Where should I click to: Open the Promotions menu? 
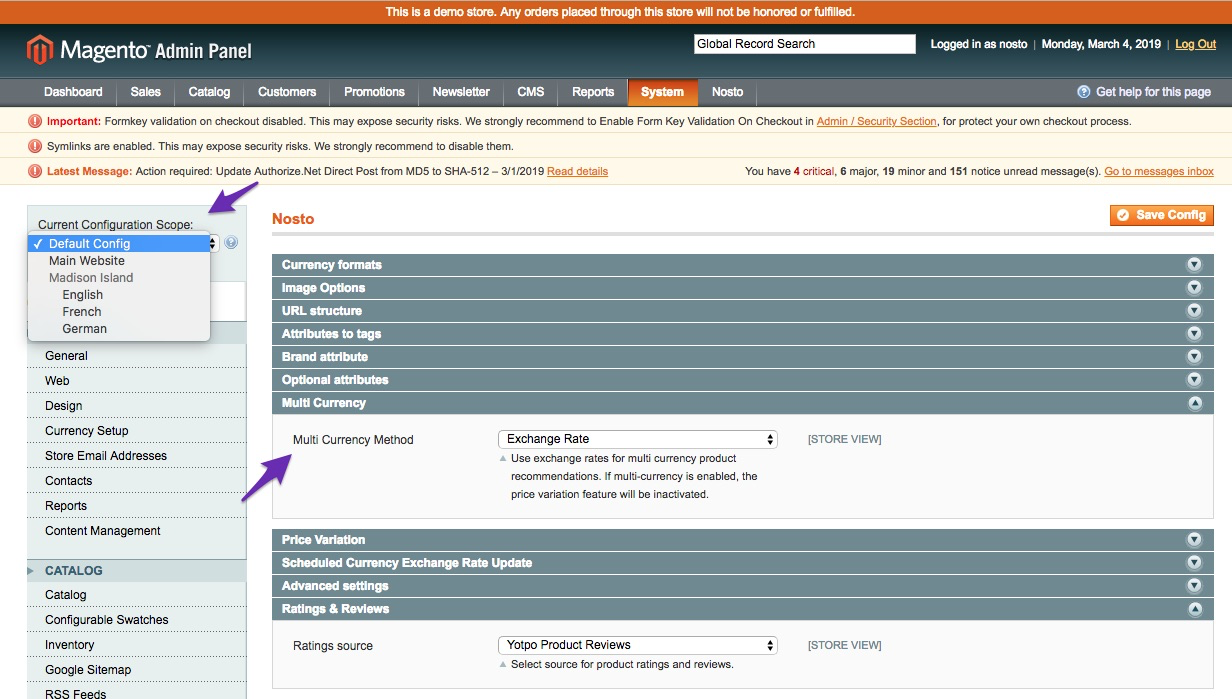[x=374, y=92]
